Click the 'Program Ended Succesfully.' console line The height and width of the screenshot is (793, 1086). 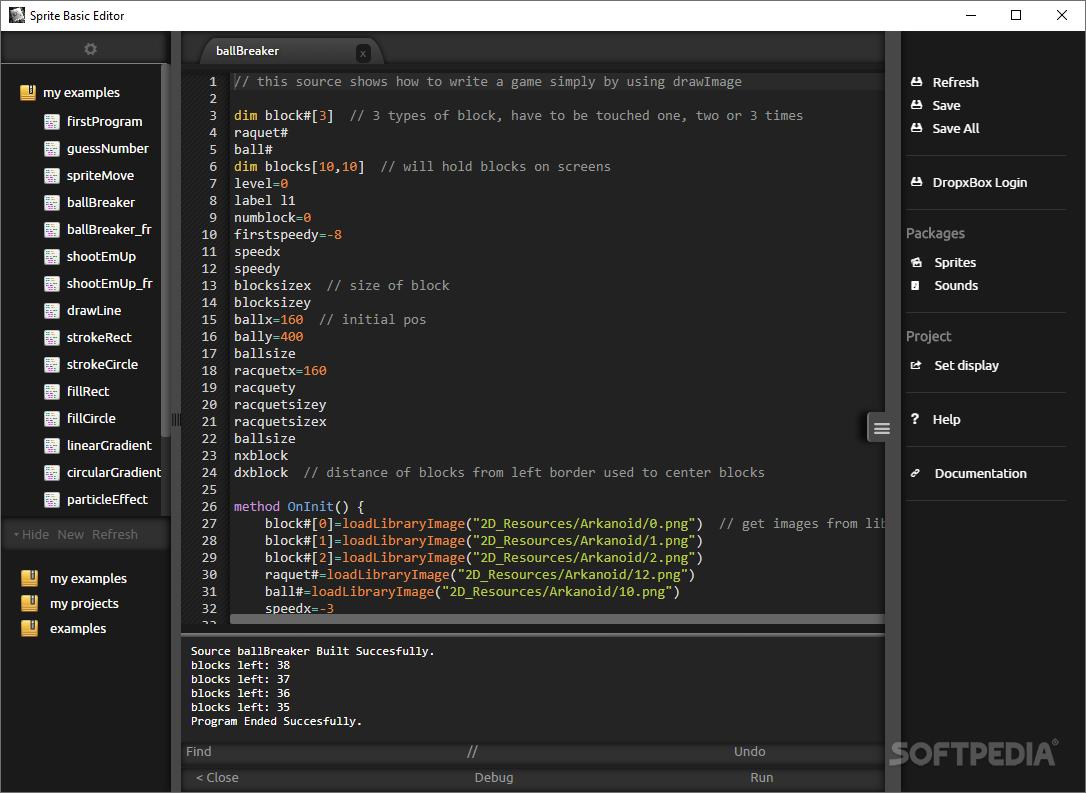[276, 722]
